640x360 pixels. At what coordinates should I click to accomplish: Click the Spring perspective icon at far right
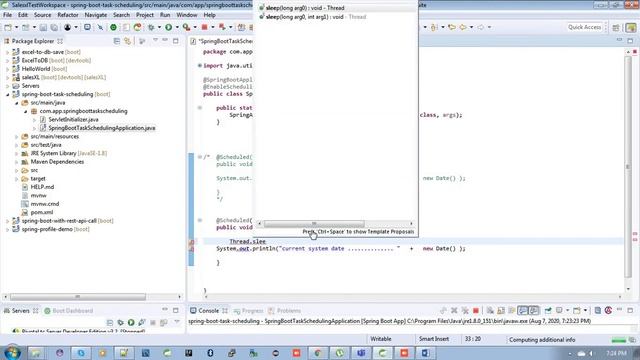631,27
